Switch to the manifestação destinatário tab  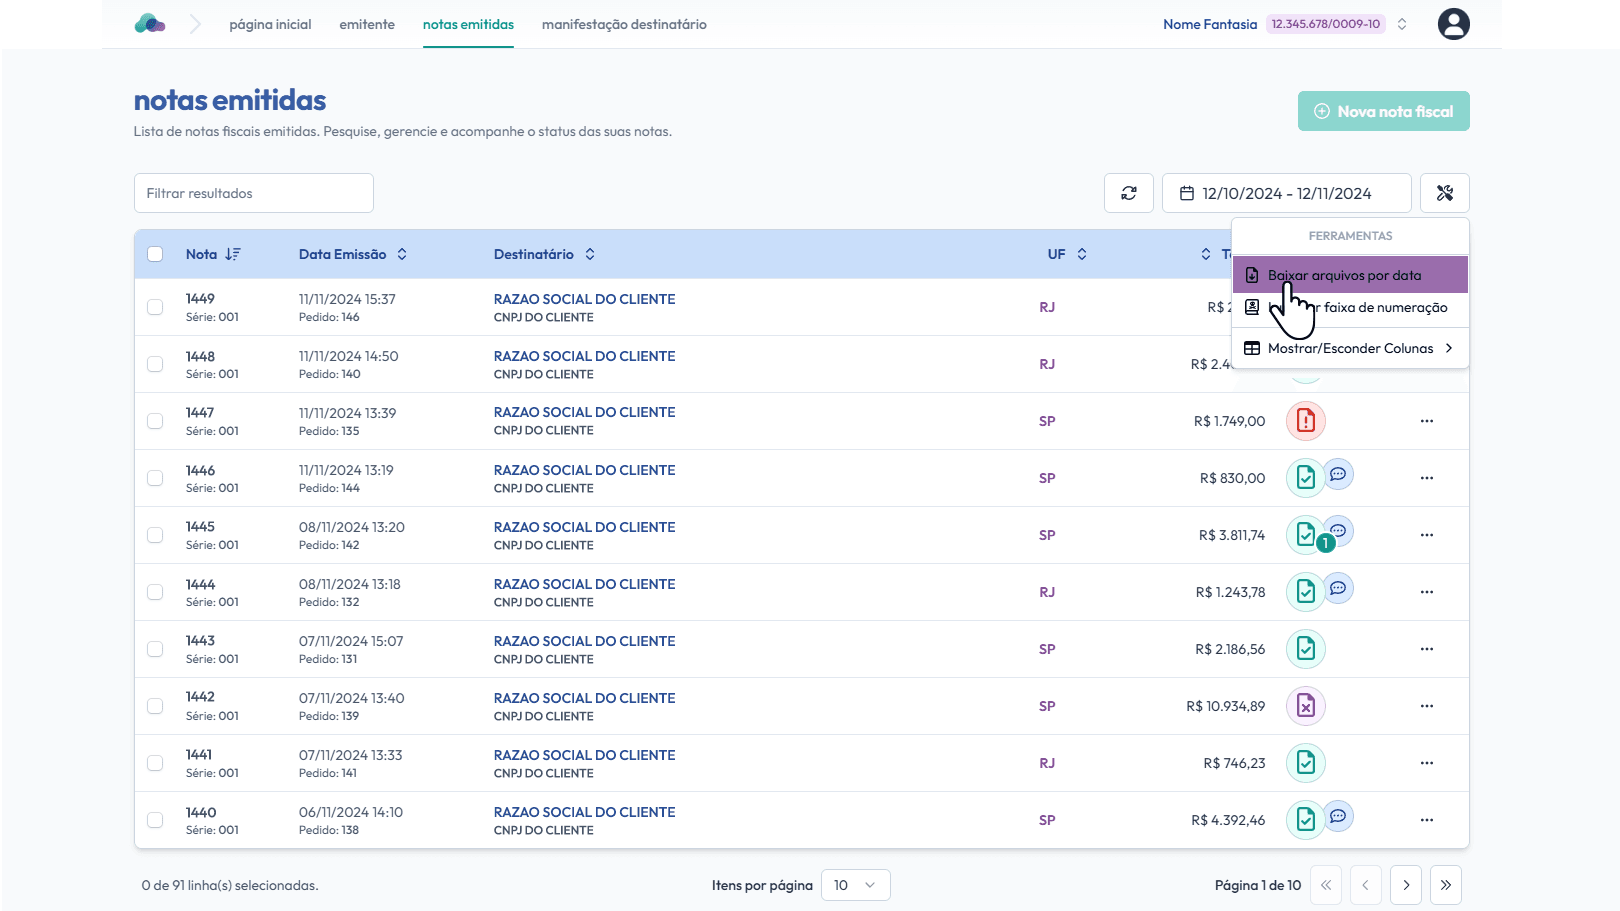[x=623, y=24]
